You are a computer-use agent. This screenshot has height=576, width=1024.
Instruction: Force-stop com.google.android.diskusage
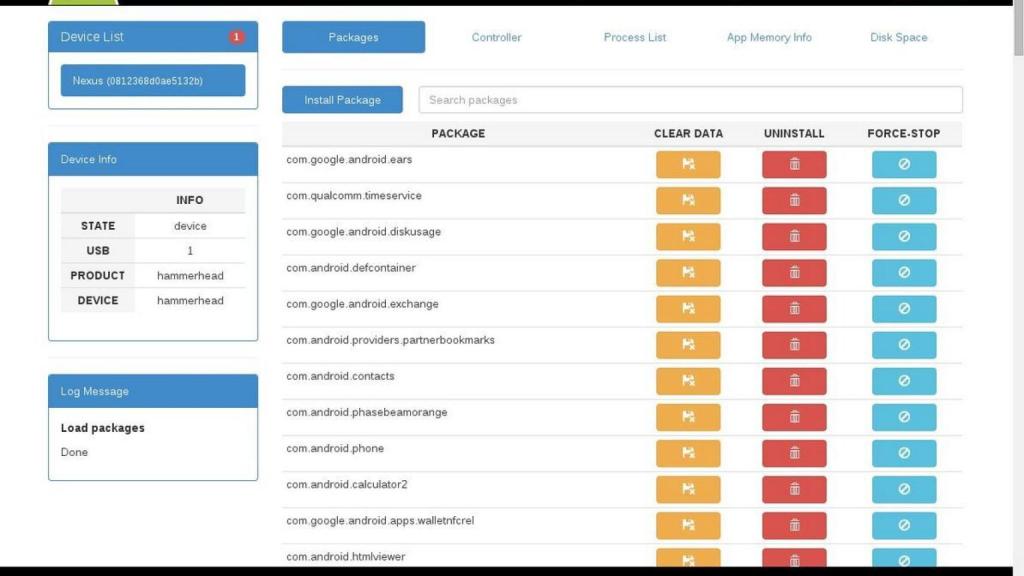(x=903, y=236)
